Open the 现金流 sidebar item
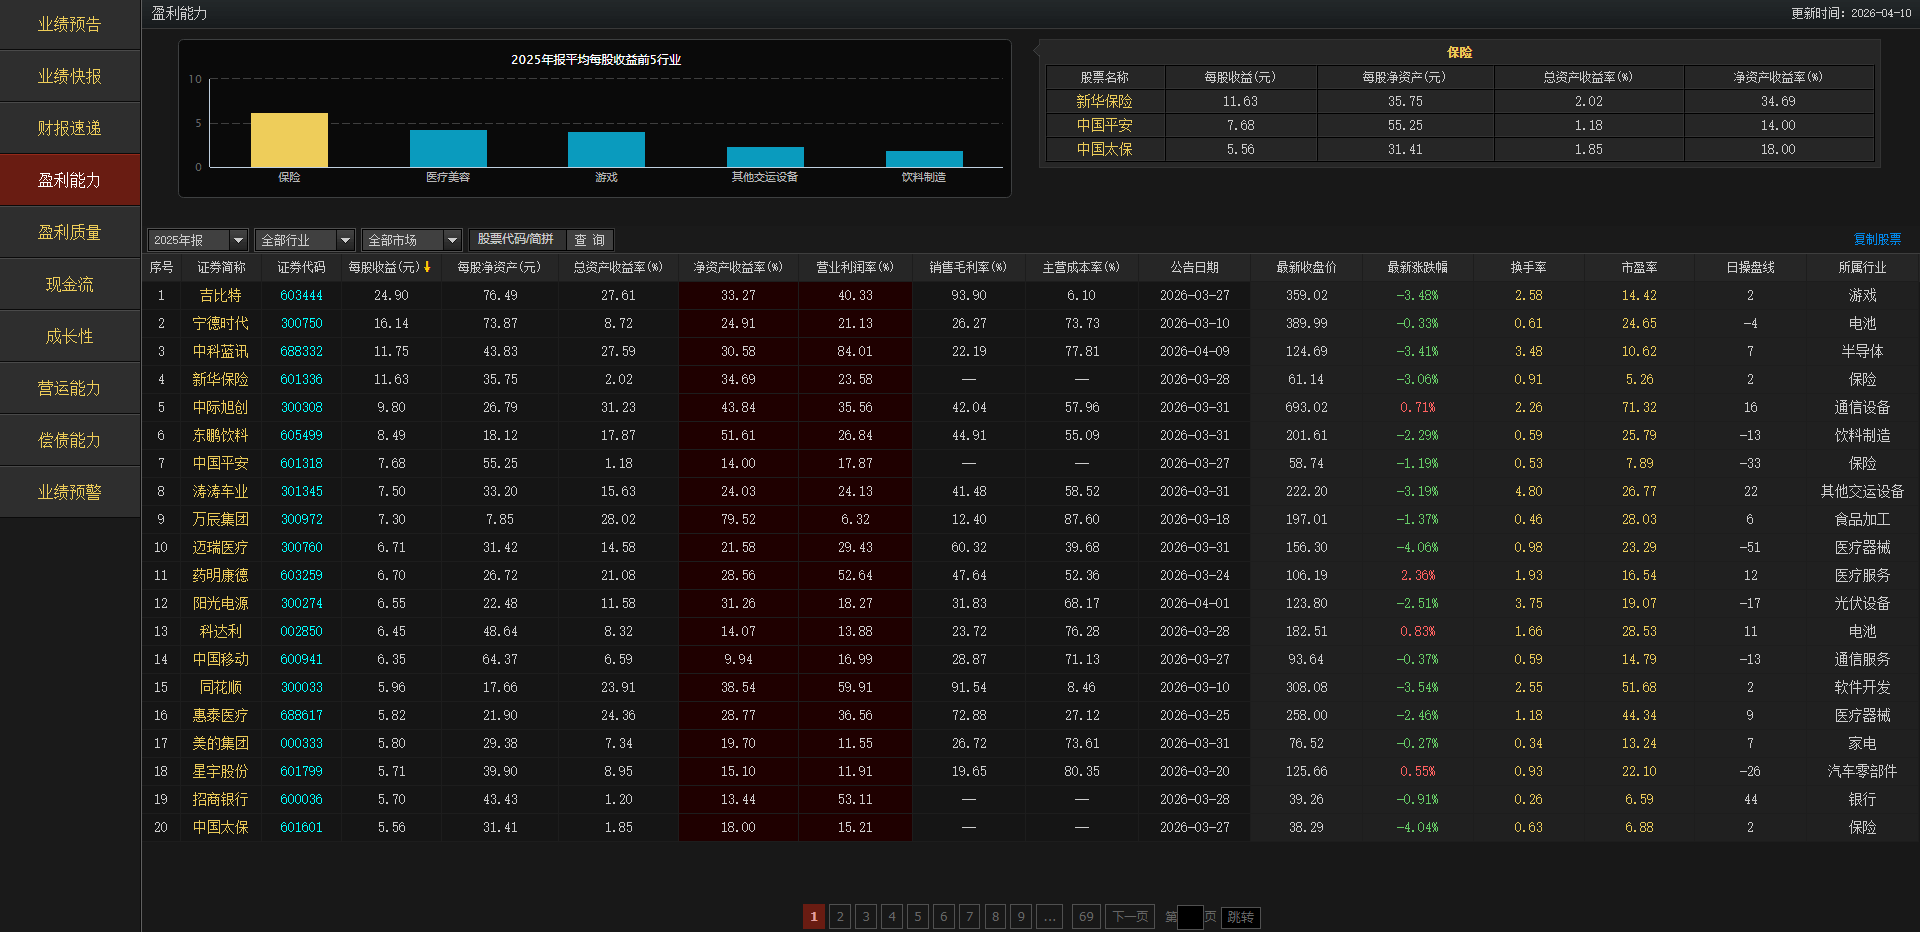1920x932 pixels. (70, 284)
